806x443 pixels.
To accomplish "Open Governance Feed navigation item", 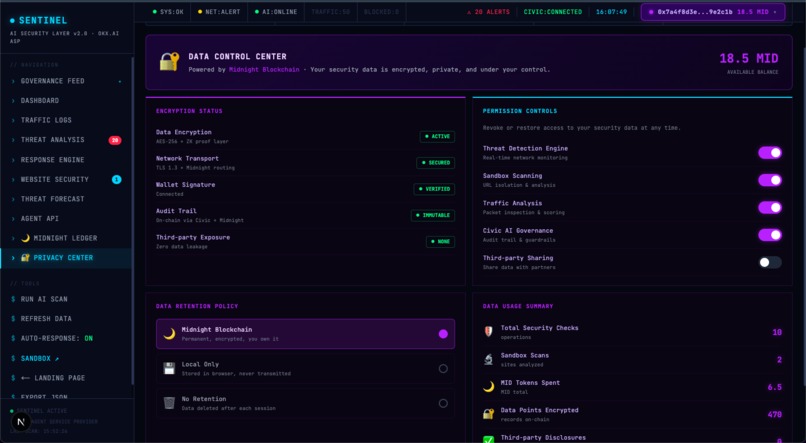I will tap(66, 81).
